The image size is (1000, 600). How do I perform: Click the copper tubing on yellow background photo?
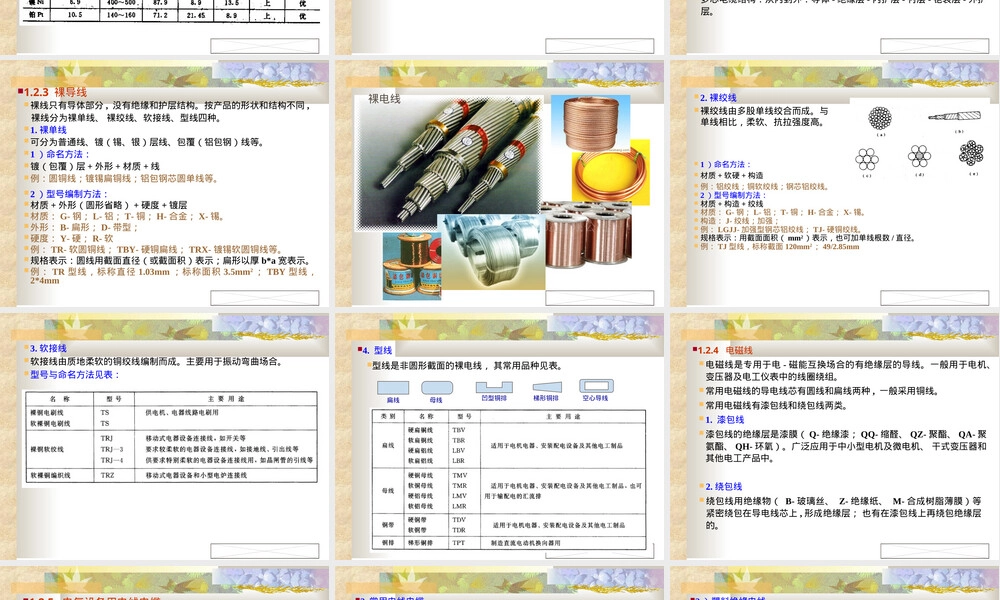coord(610,173)
